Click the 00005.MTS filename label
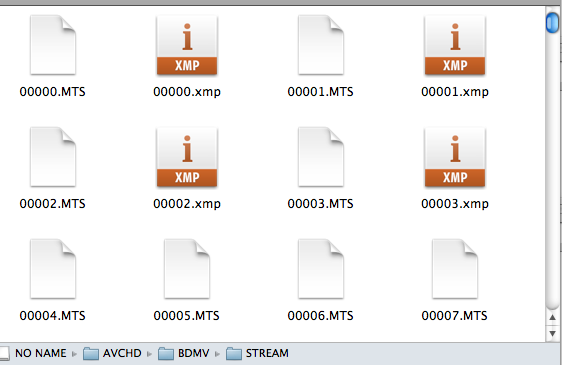Image resolution: width=562 pixels, height=365 pixels. click(x=186, y=316)
